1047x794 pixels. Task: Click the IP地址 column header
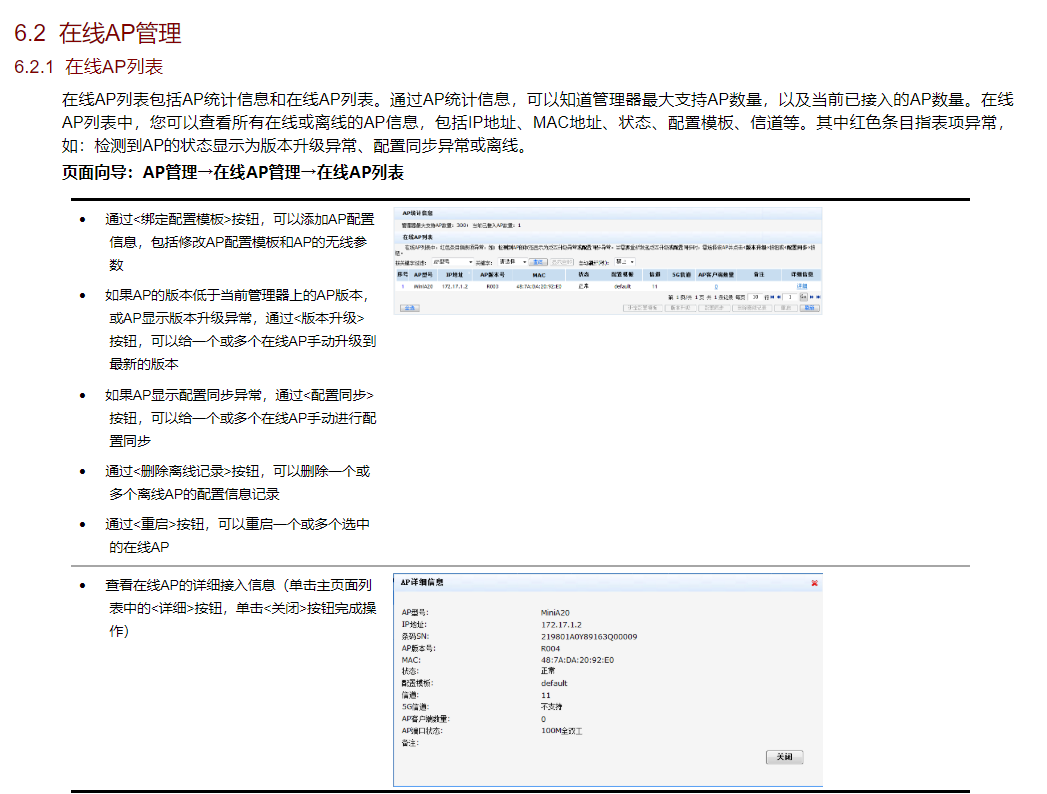(x=455, y=274)
